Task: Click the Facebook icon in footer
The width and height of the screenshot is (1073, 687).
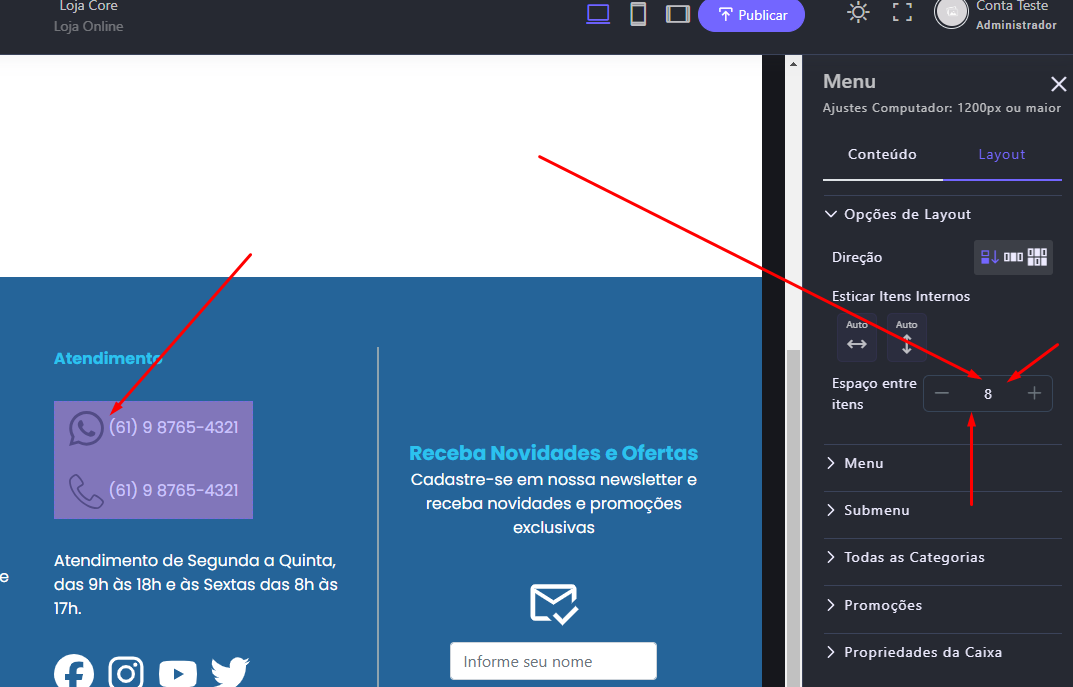Action: [74, 673]
